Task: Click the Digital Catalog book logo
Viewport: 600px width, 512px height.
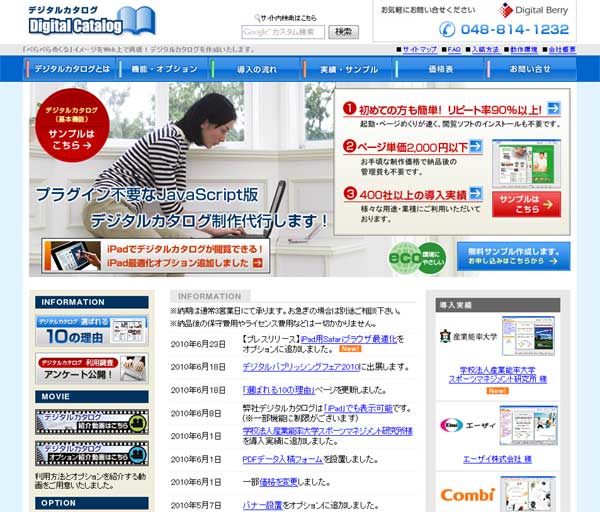Action: [92, 21]
